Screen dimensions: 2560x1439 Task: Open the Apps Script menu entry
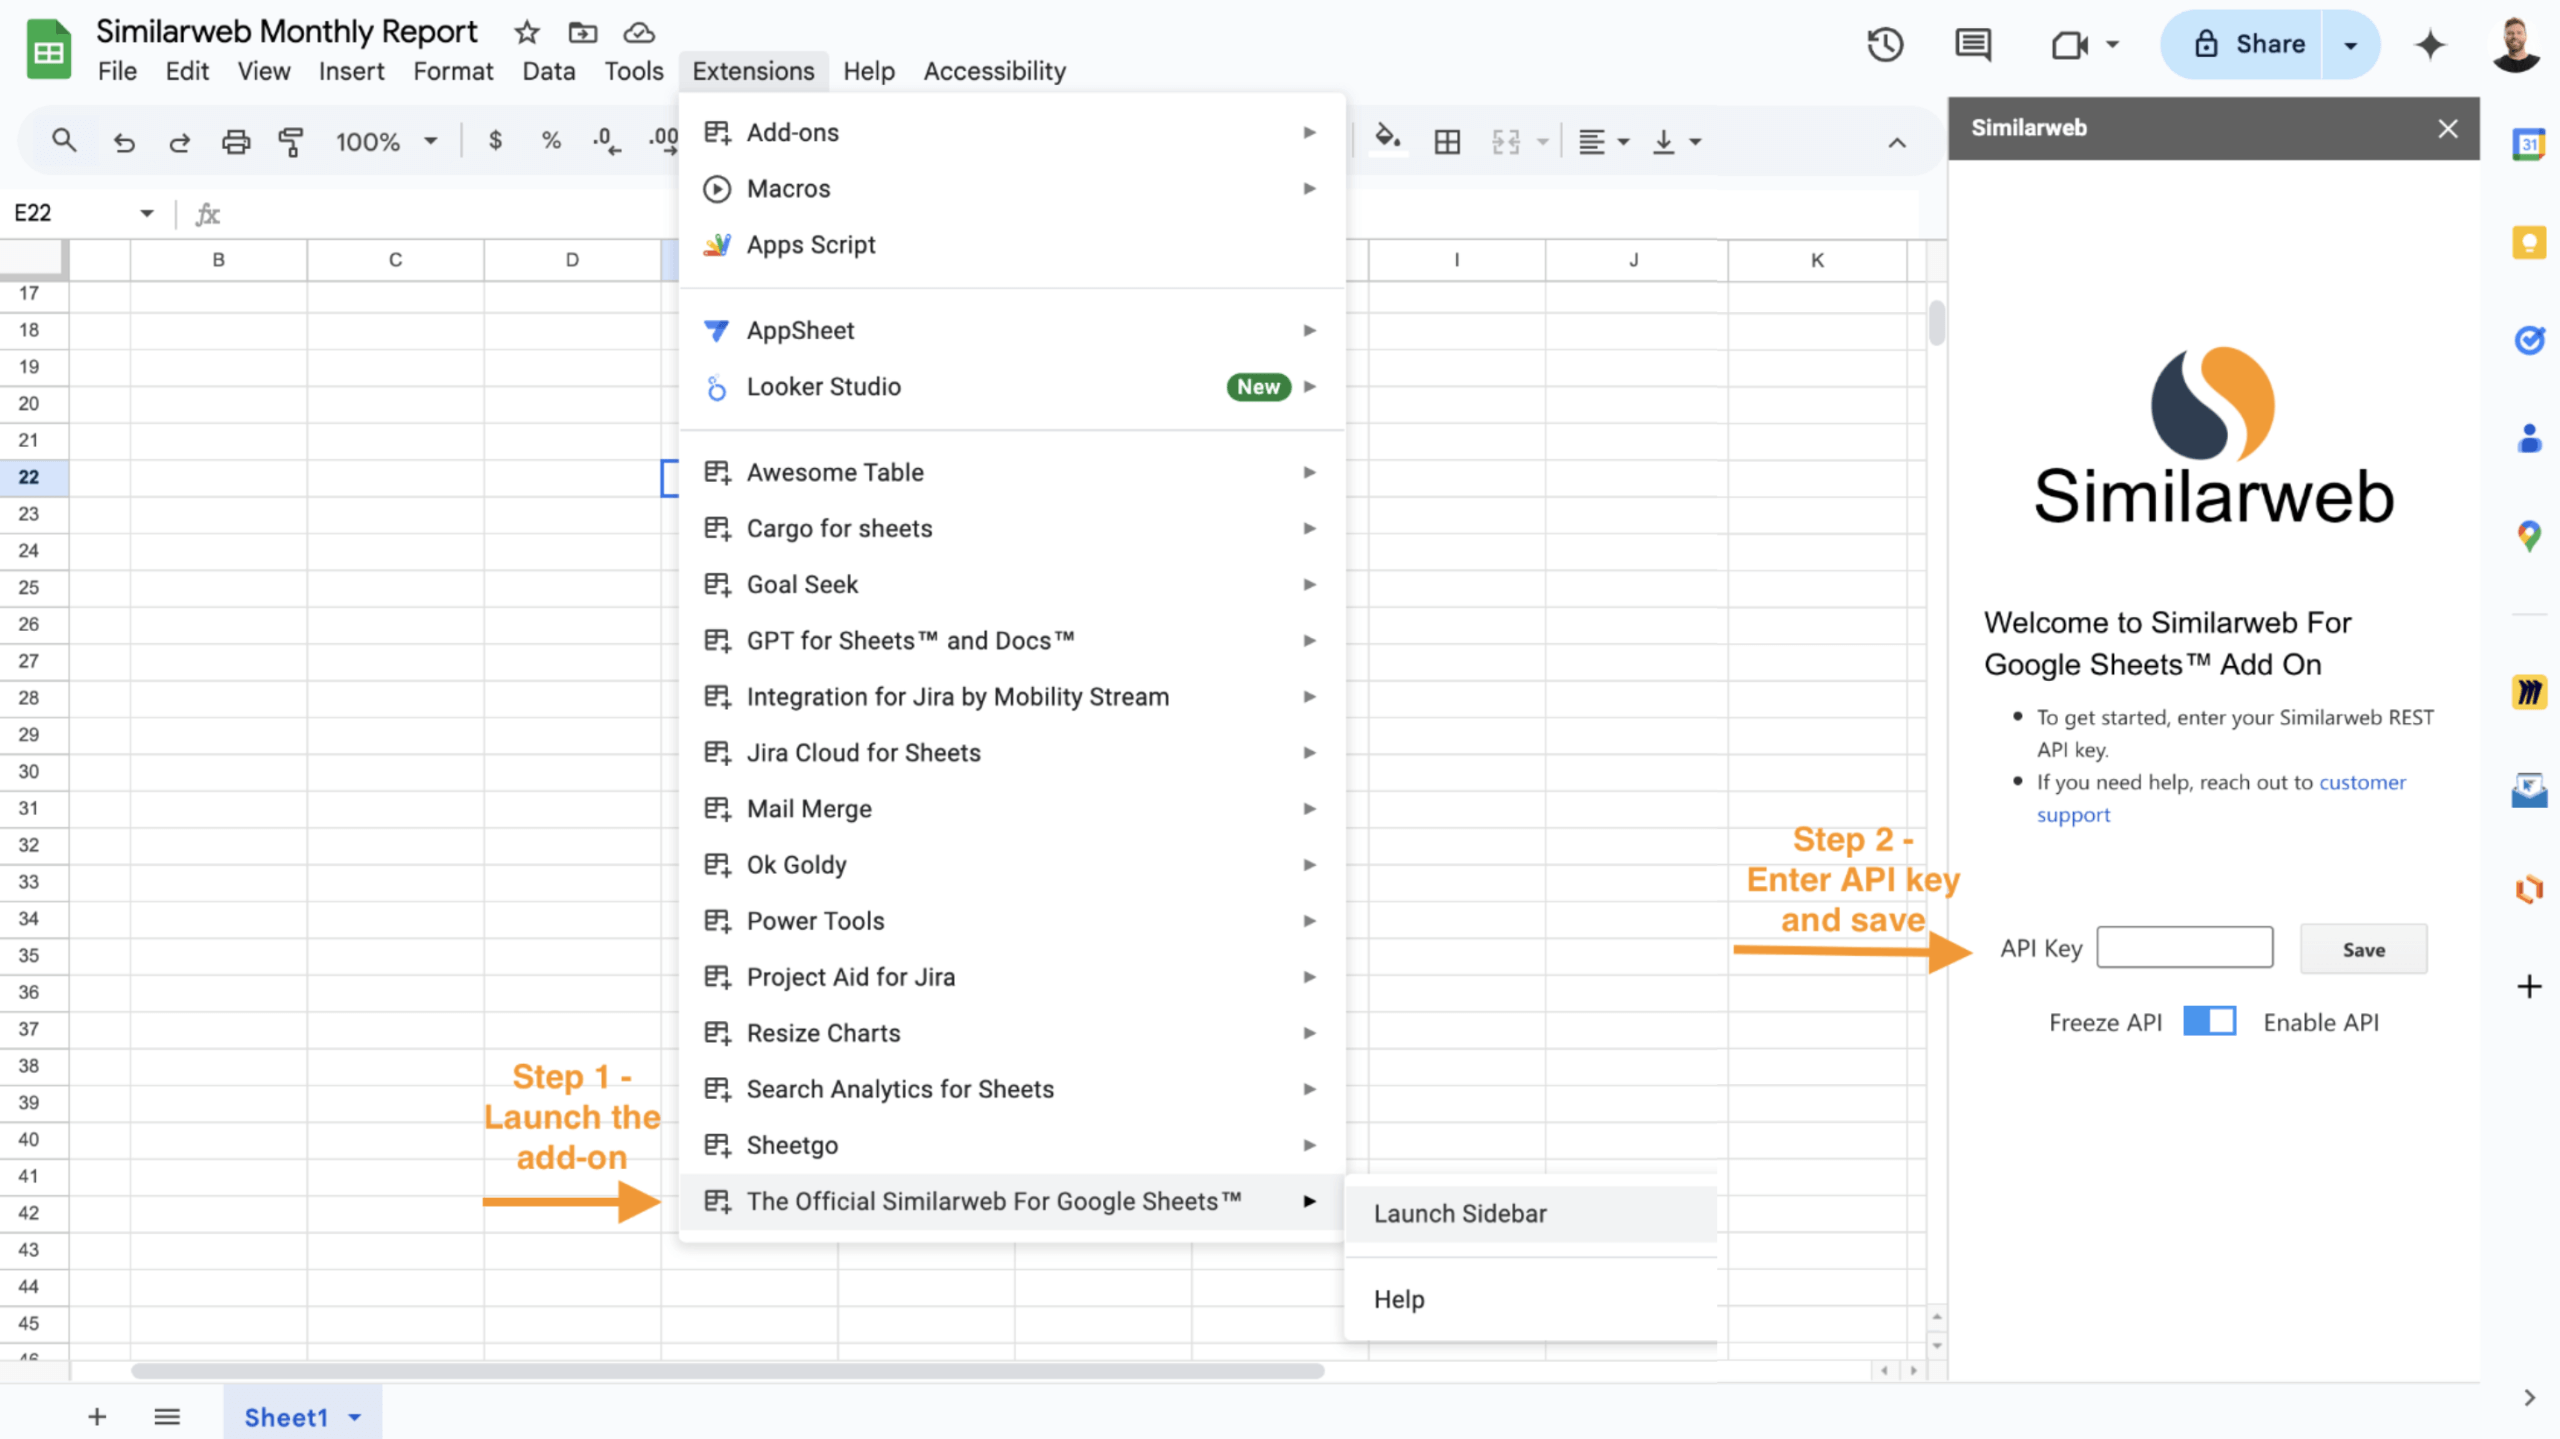[810, 244]
